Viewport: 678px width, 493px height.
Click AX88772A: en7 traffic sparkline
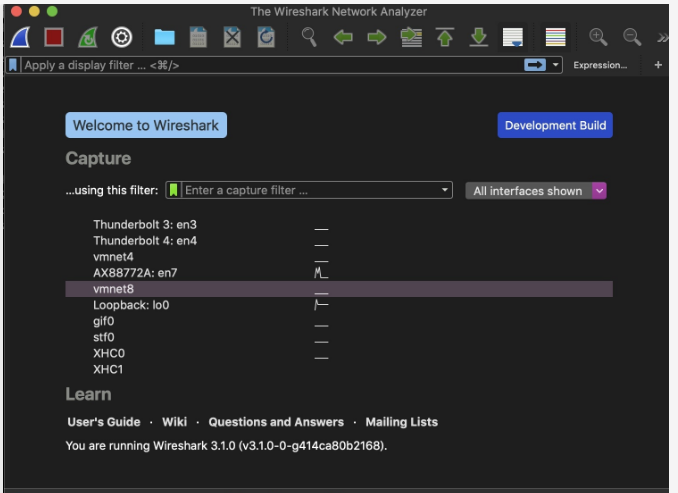coord(321,272)
